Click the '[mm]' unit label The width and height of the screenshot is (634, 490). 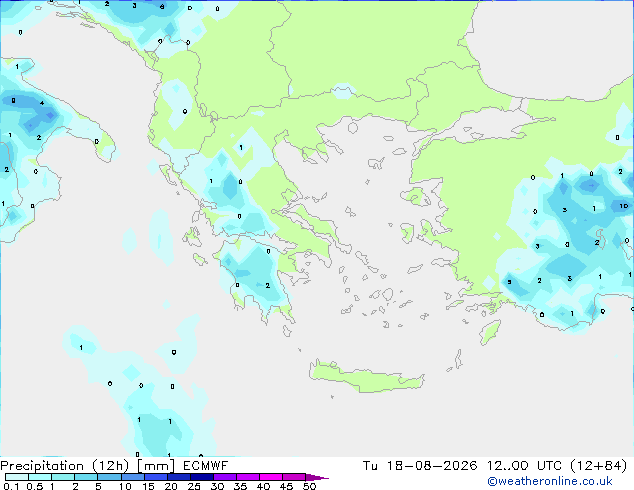(156, 466)
